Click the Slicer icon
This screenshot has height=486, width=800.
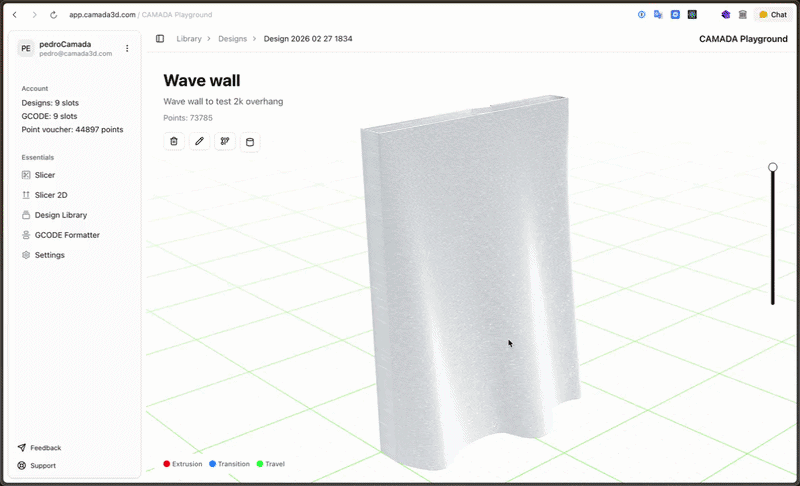point(26,175)
